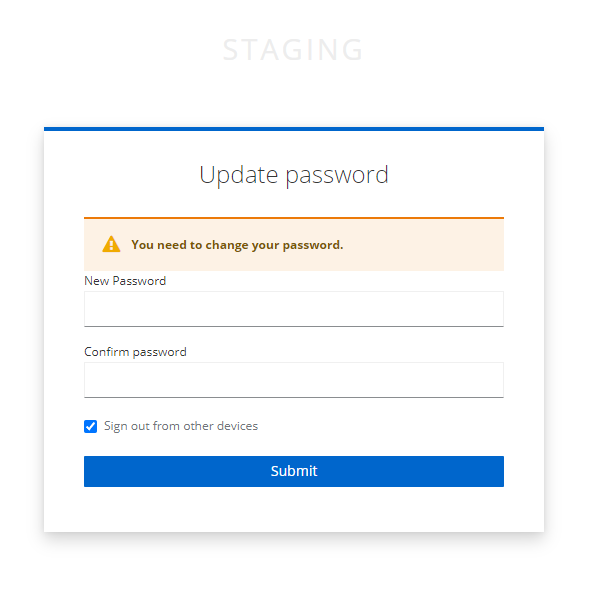Click the Update password heading
The height and width of the screenshot is (591, 600).
293,175
